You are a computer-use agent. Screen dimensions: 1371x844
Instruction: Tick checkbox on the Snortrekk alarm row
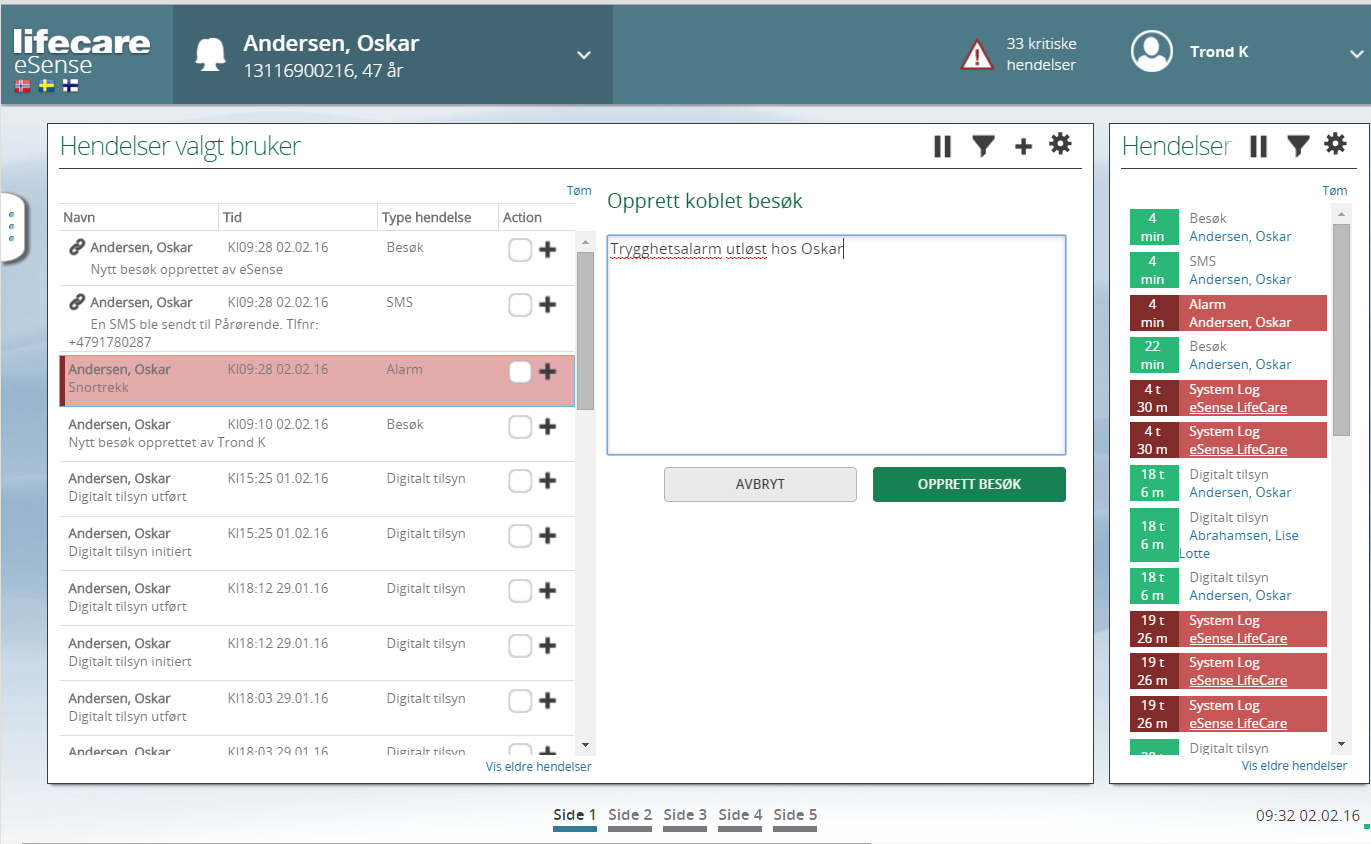(520, 372)
